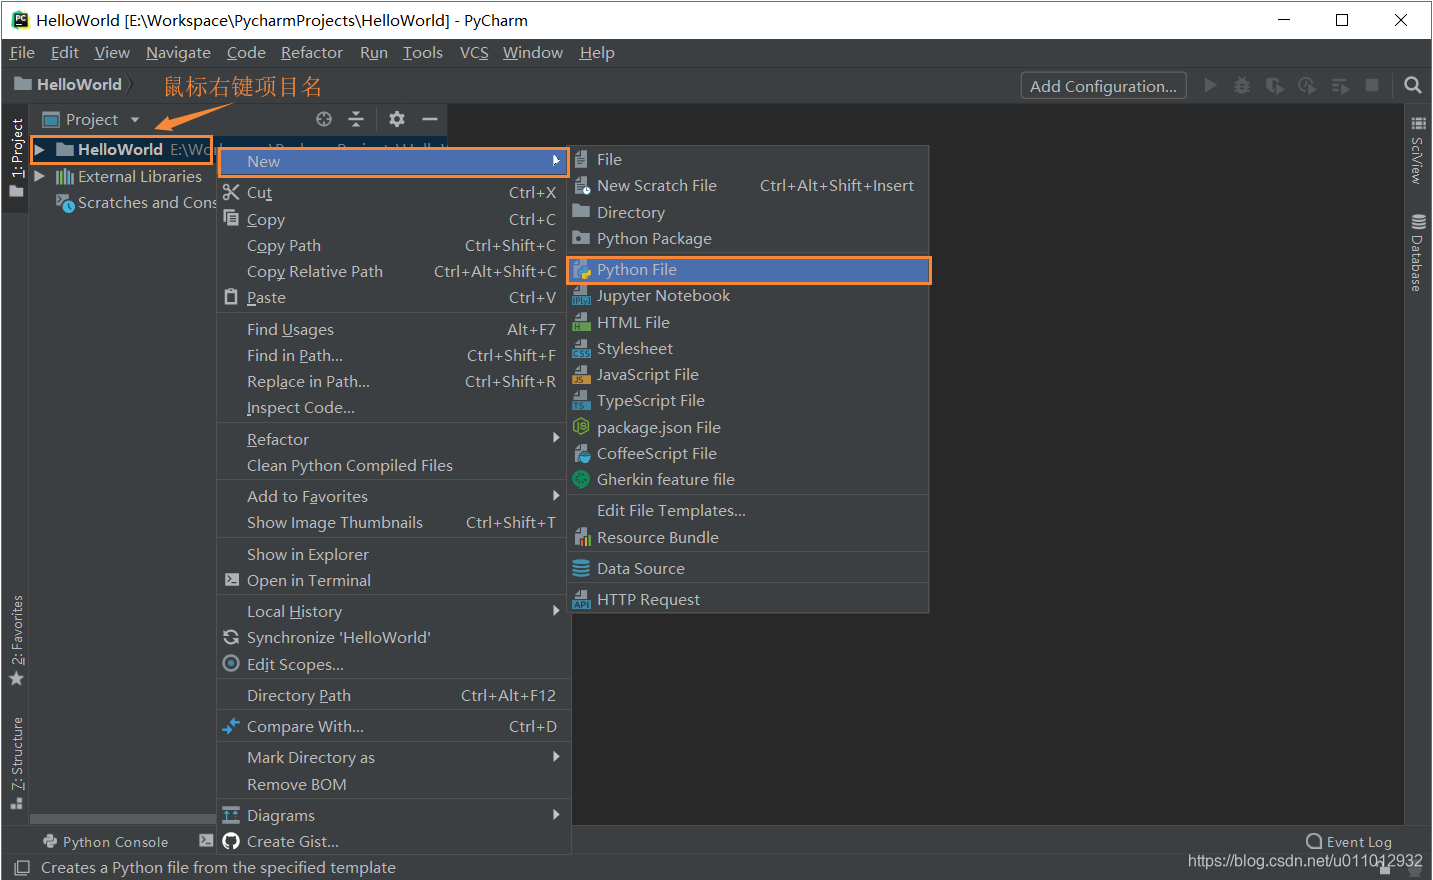Click the Stop square icon in toolbar
This screenshot has height=880, width=1433.
click(x=1372, y=86)
